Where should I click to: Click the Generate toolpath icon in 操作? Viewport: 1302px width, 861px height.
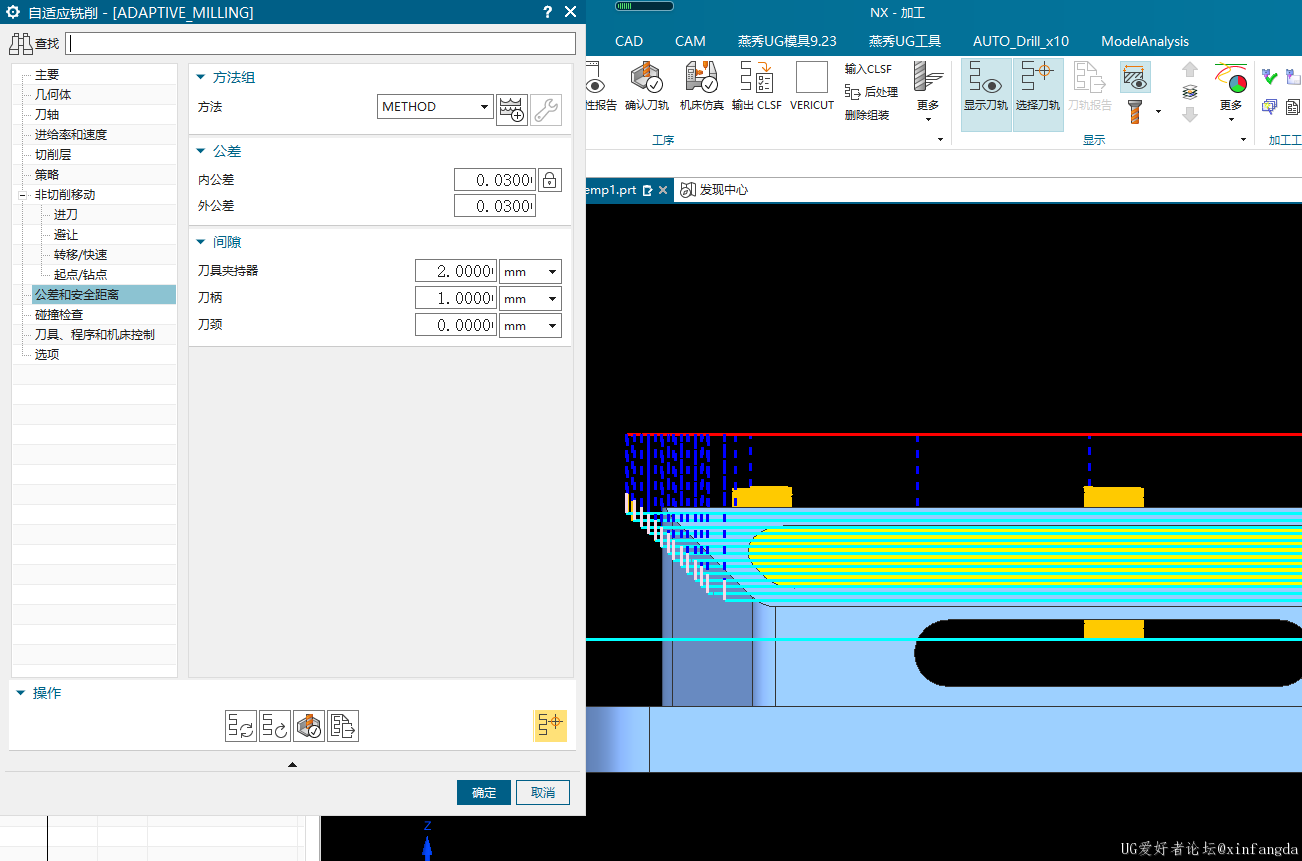pos(241,726)
